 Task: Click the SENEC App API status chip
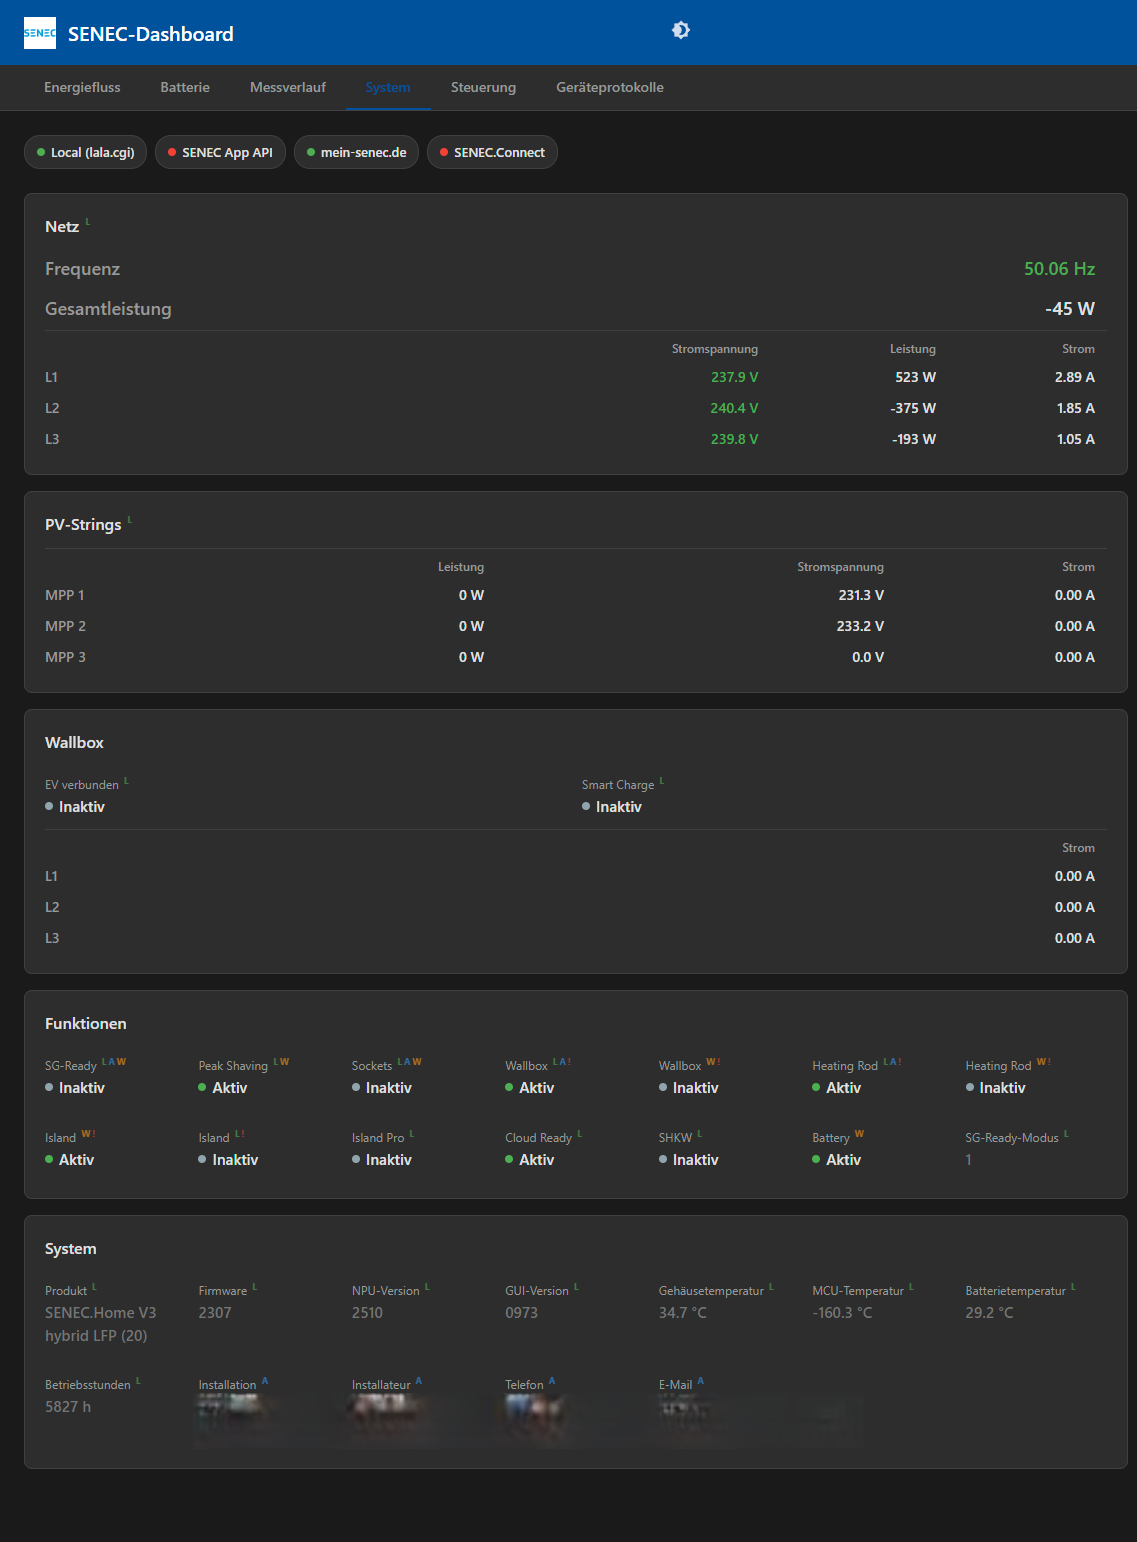[x=220, y=152]
